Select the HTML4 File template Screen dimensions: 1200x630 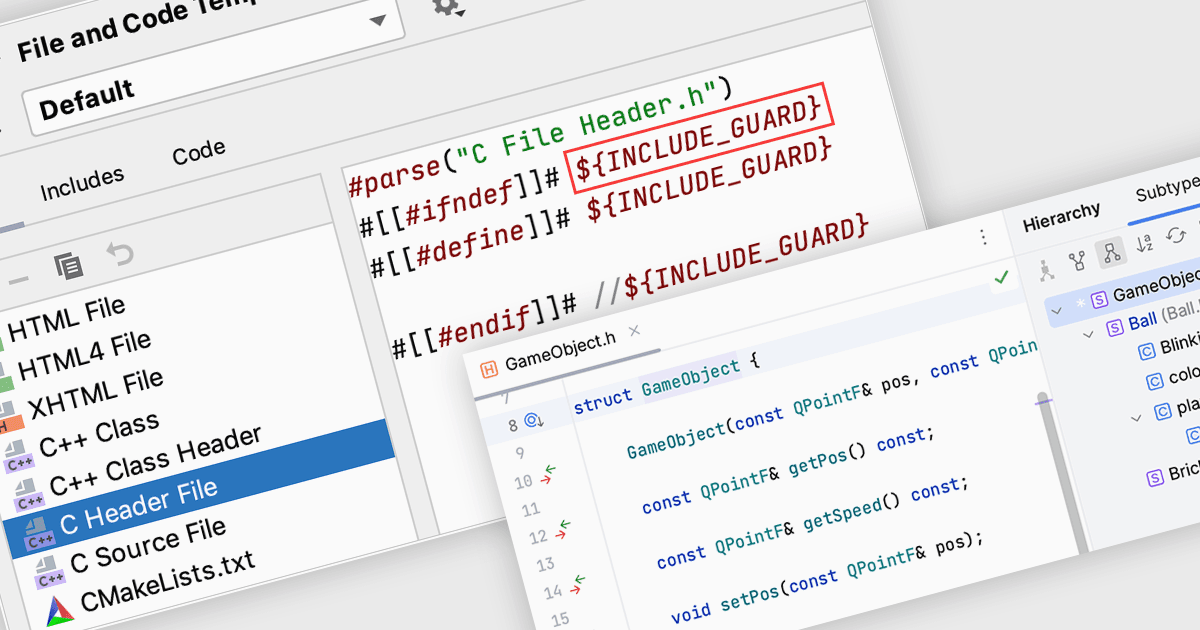[x=84, y=355]
